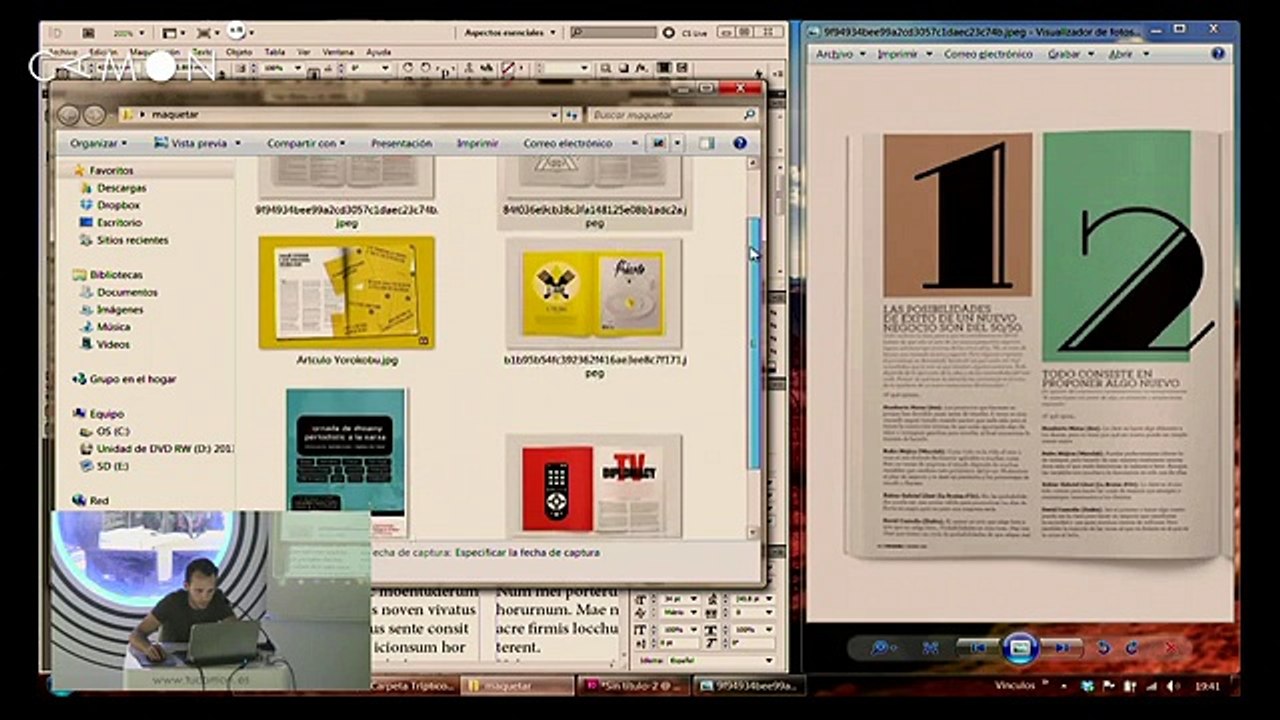
Task: Open the Ayuda menu in InDesign
Action: click(x=378, y=52)
